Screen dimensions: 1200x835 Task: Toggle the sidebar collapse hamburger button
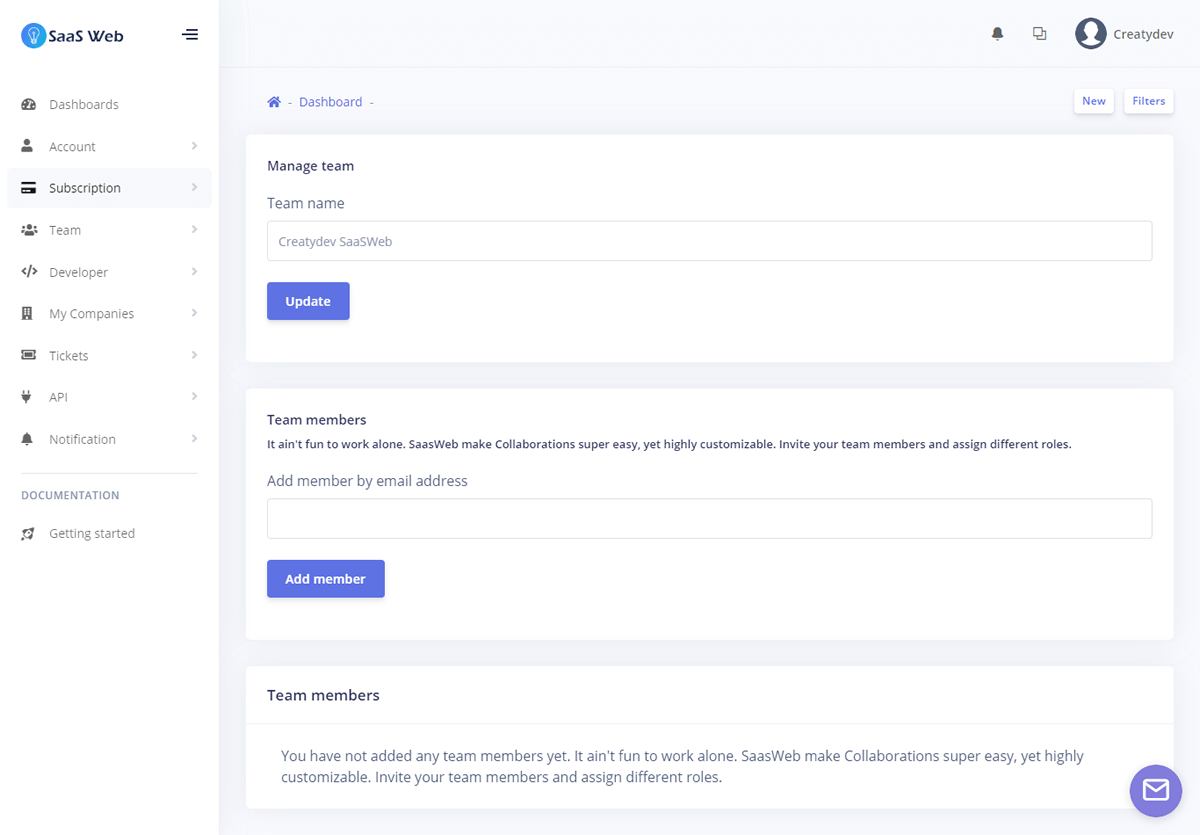[x=189, y=35]
